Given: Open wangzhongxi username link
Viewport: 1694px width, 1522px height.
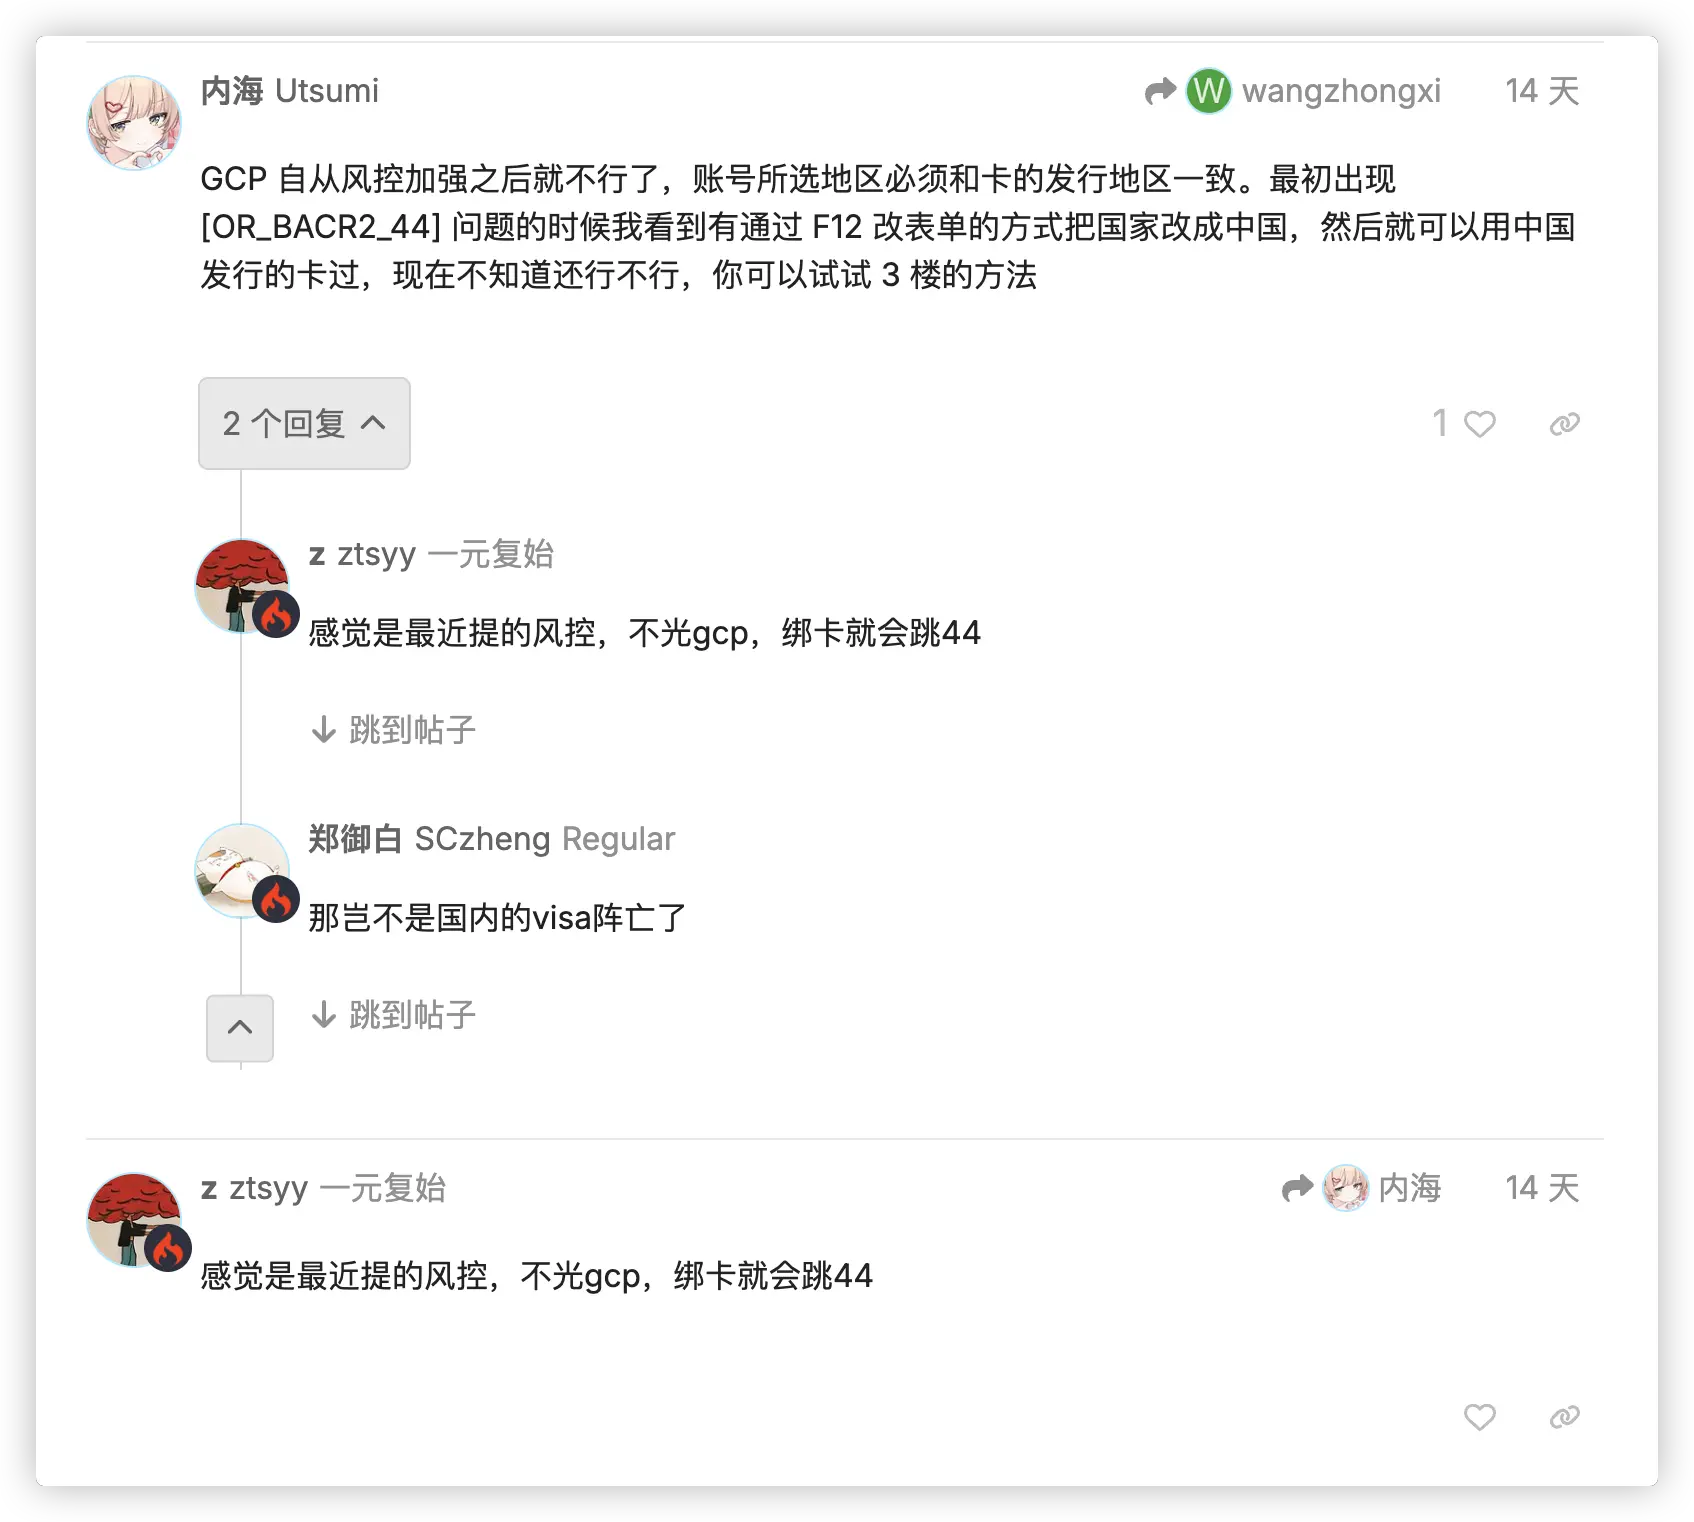Looking at the screenshot, I should tap(1341, 91).
